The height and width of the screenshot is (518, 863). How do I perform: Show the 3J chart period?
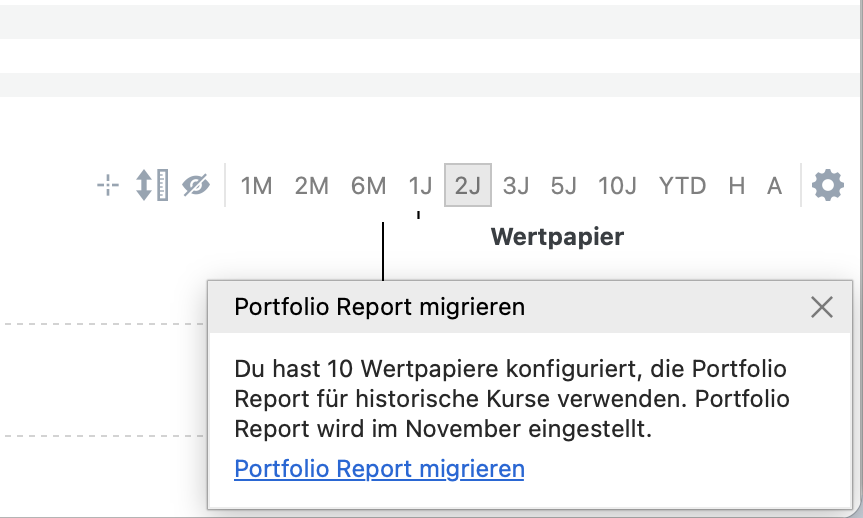click(516, 186)
